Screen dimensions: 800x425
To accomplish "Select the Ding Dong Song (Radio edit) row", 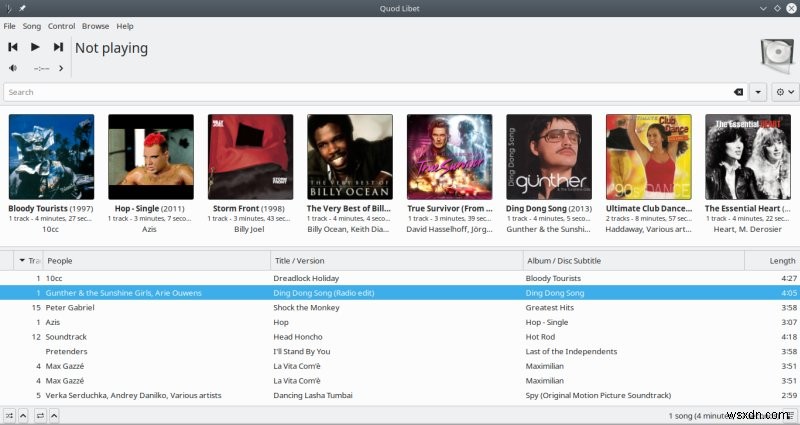I will click(x=400, y=293).
